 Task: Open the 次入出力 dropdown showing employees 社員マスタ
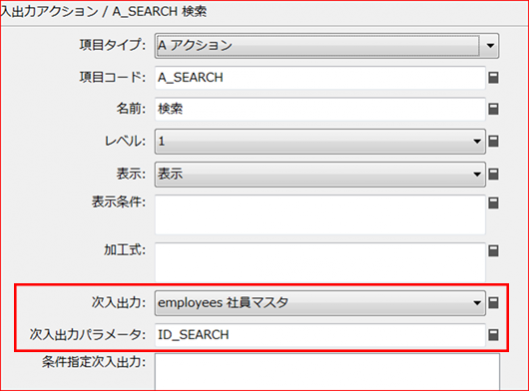click(x=320, y=303)
